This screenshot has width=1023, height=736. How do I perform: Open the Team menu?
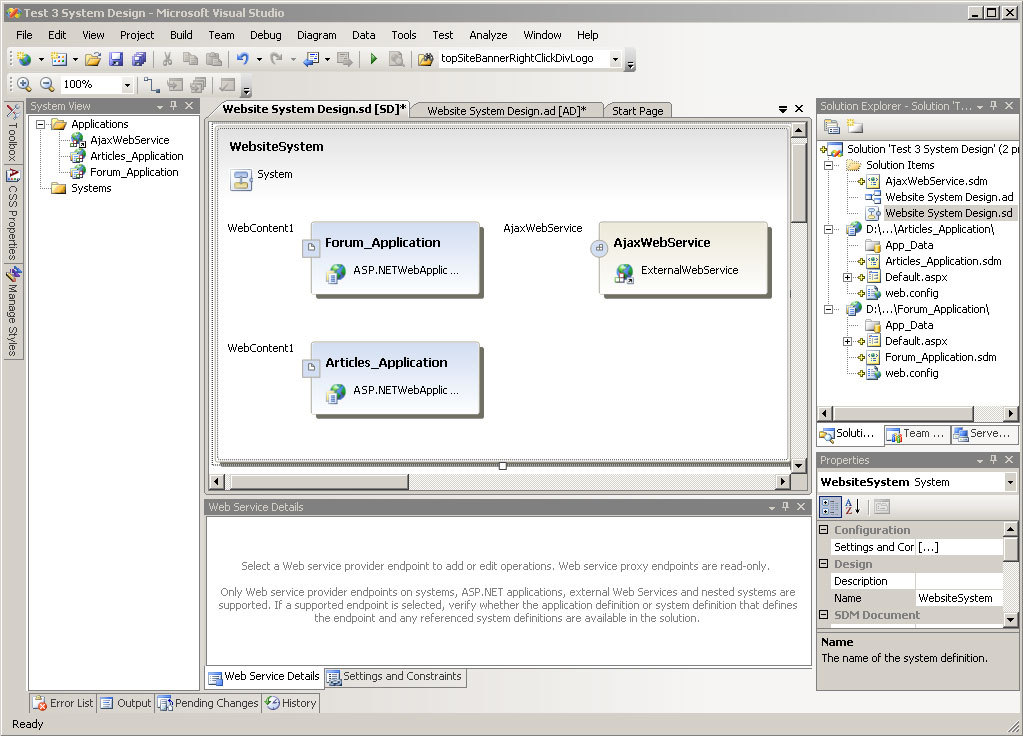221,35
